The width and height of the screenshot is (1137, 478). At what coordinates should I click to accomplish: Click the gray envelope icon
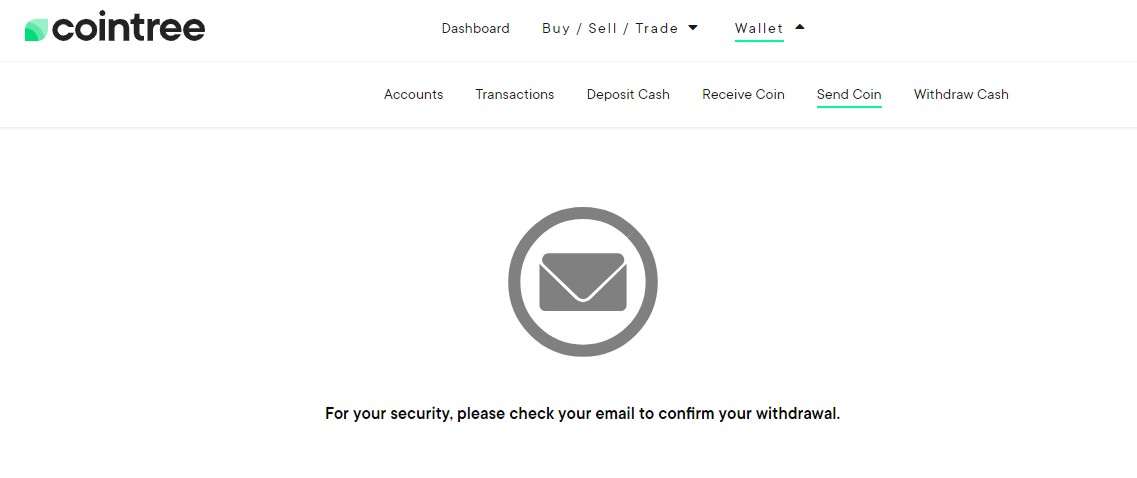click(583, 281)
